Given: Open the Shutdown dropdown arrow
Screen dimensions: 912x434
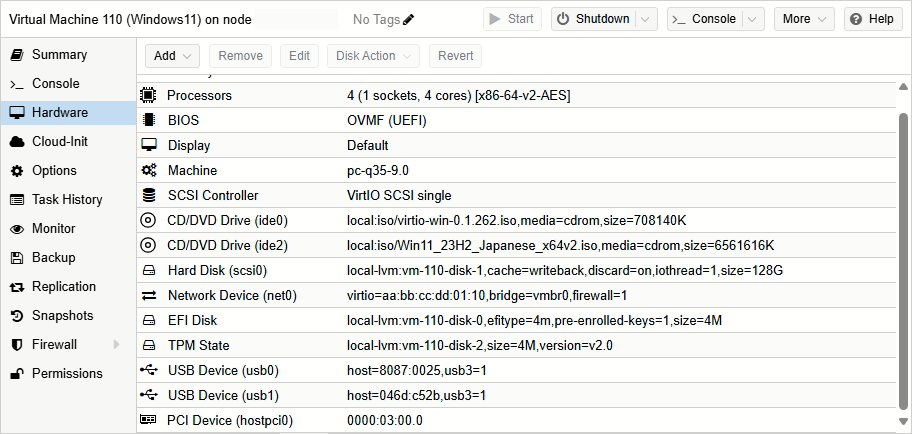Looking at the screenshot, I should click(x=645, y=19).
